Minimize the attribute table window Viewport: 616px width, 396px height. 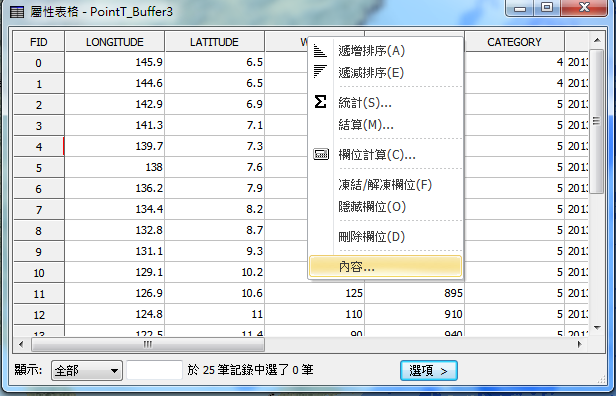[520, 8]
